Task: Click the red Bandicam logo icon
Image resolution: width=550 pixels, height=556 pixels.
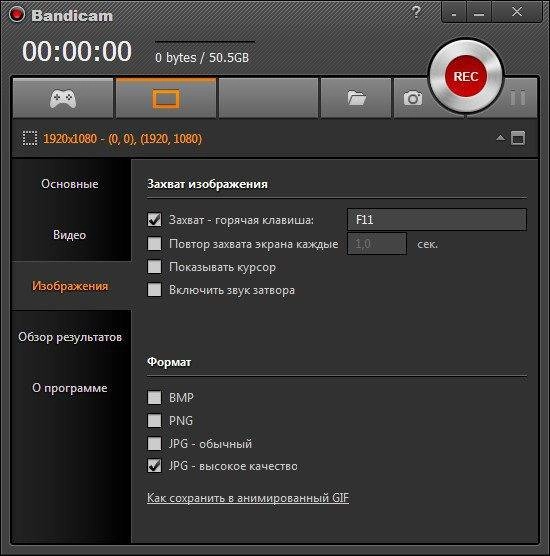Action: [17, 15]
